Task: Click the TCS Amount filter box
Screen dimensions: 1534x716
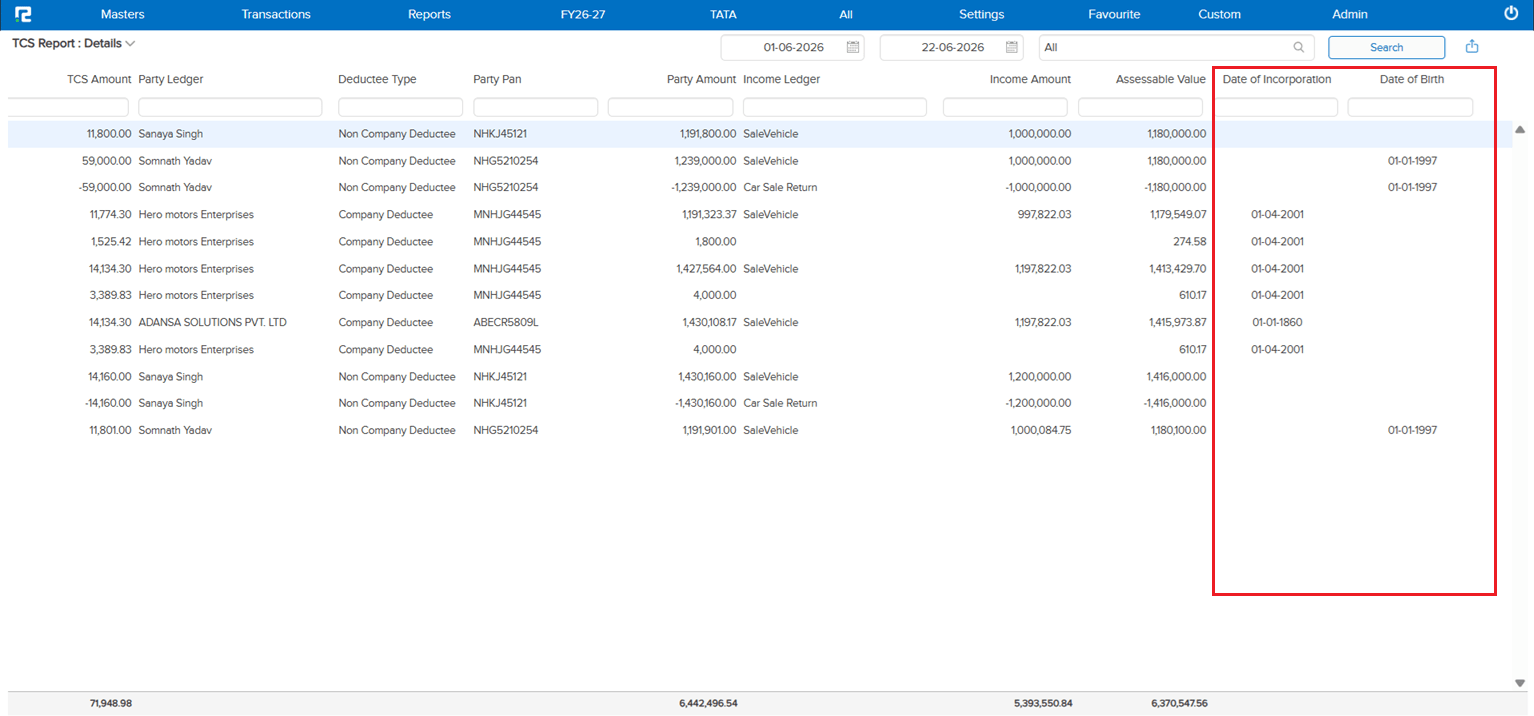Action: (x=68, y=107)
